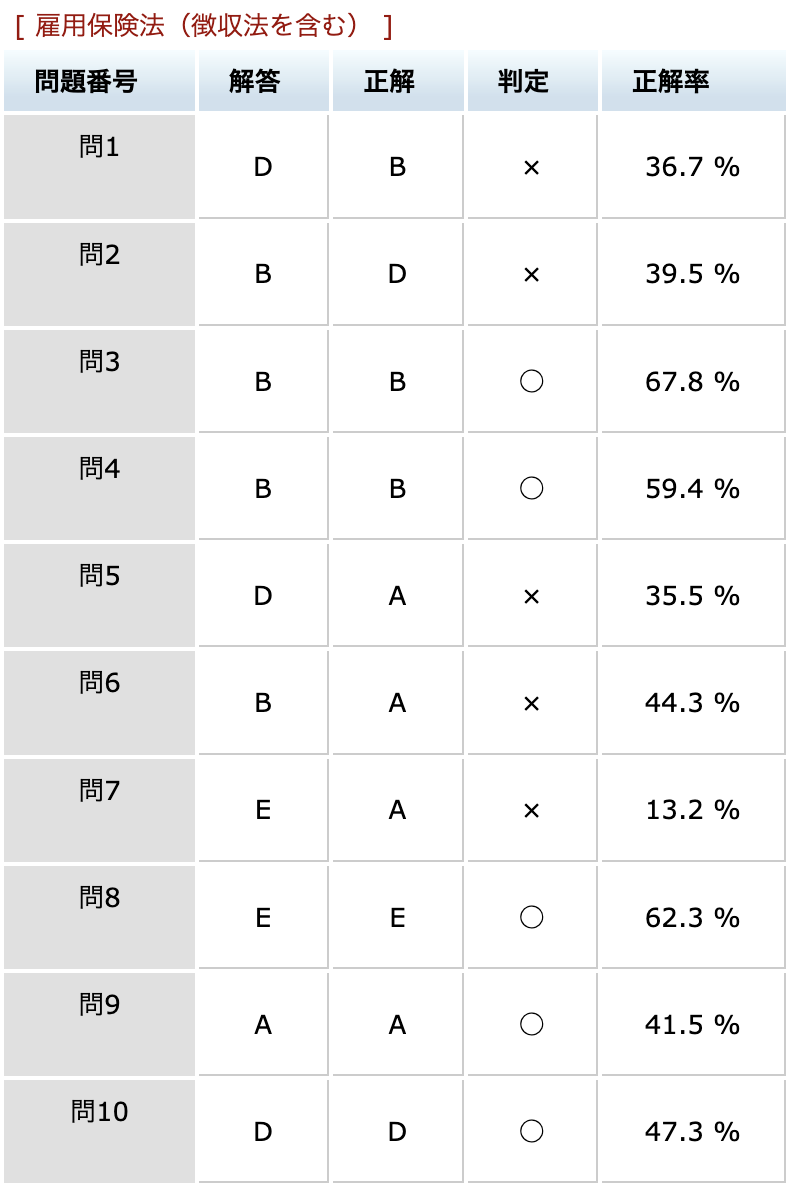Click the 問題番号 column header
This screenshot has height=1200, width=802.
coord(99,82)
